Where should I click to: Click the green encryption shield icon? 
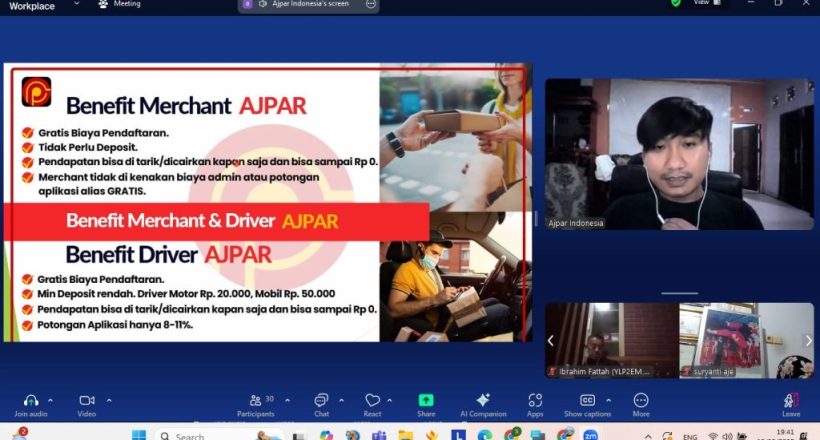[676, 3]
